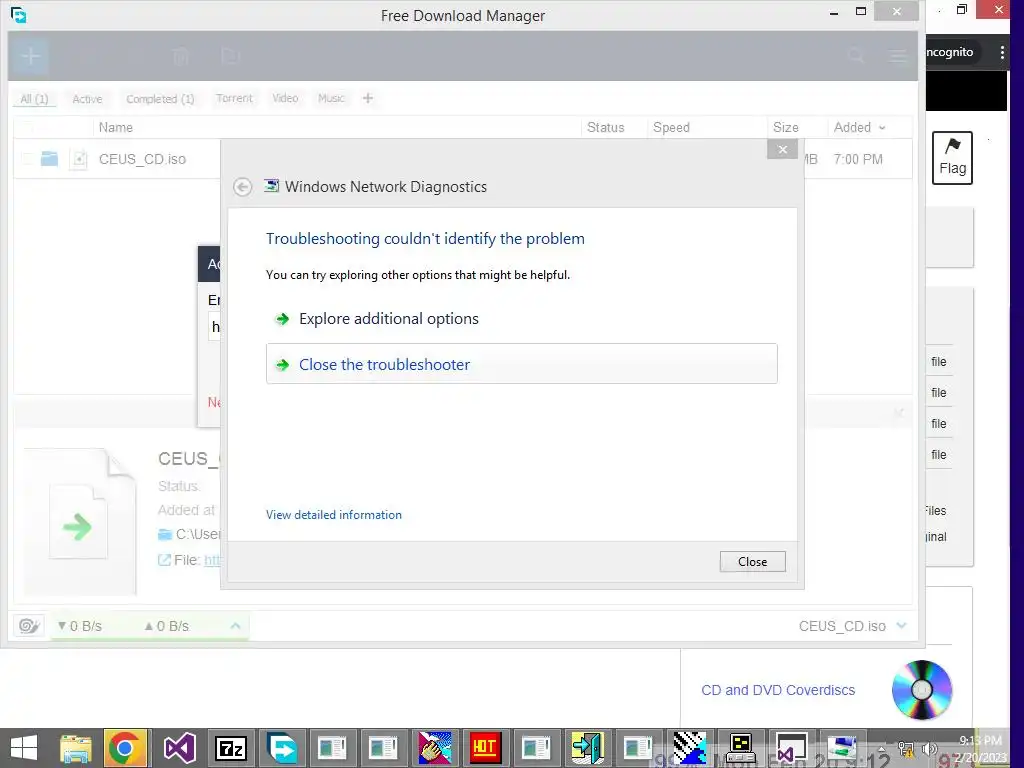Open the hamburger menu in Free Download Manager
1024x768 pixels.
click(899, 56)
